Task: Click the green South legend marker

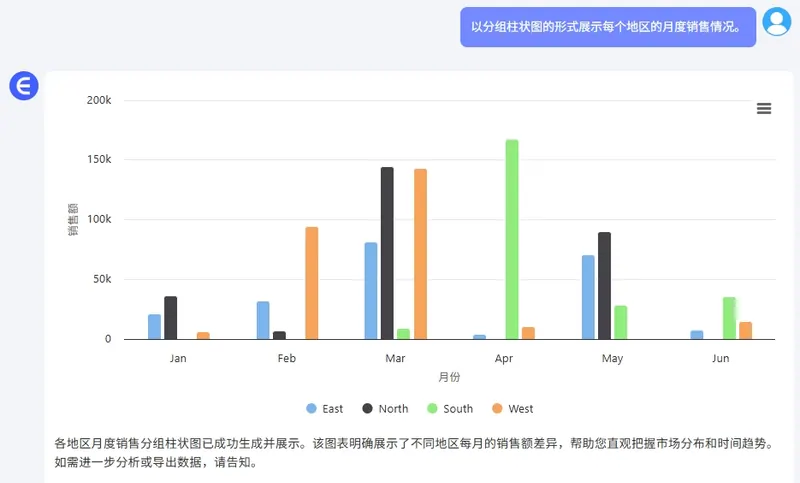Action: [432, 409]
